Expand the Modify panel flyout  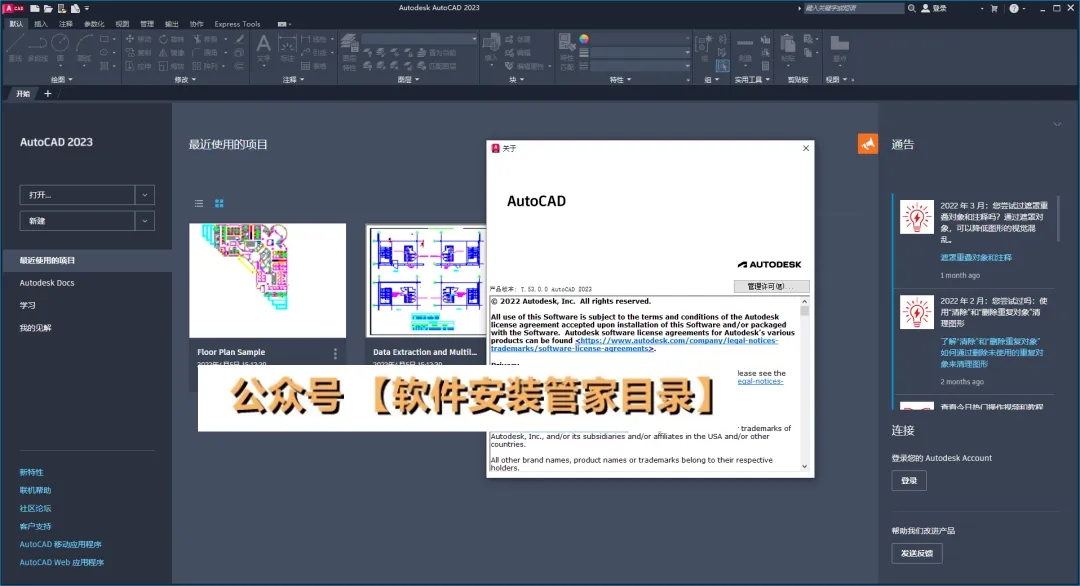(x=185, y=80)
